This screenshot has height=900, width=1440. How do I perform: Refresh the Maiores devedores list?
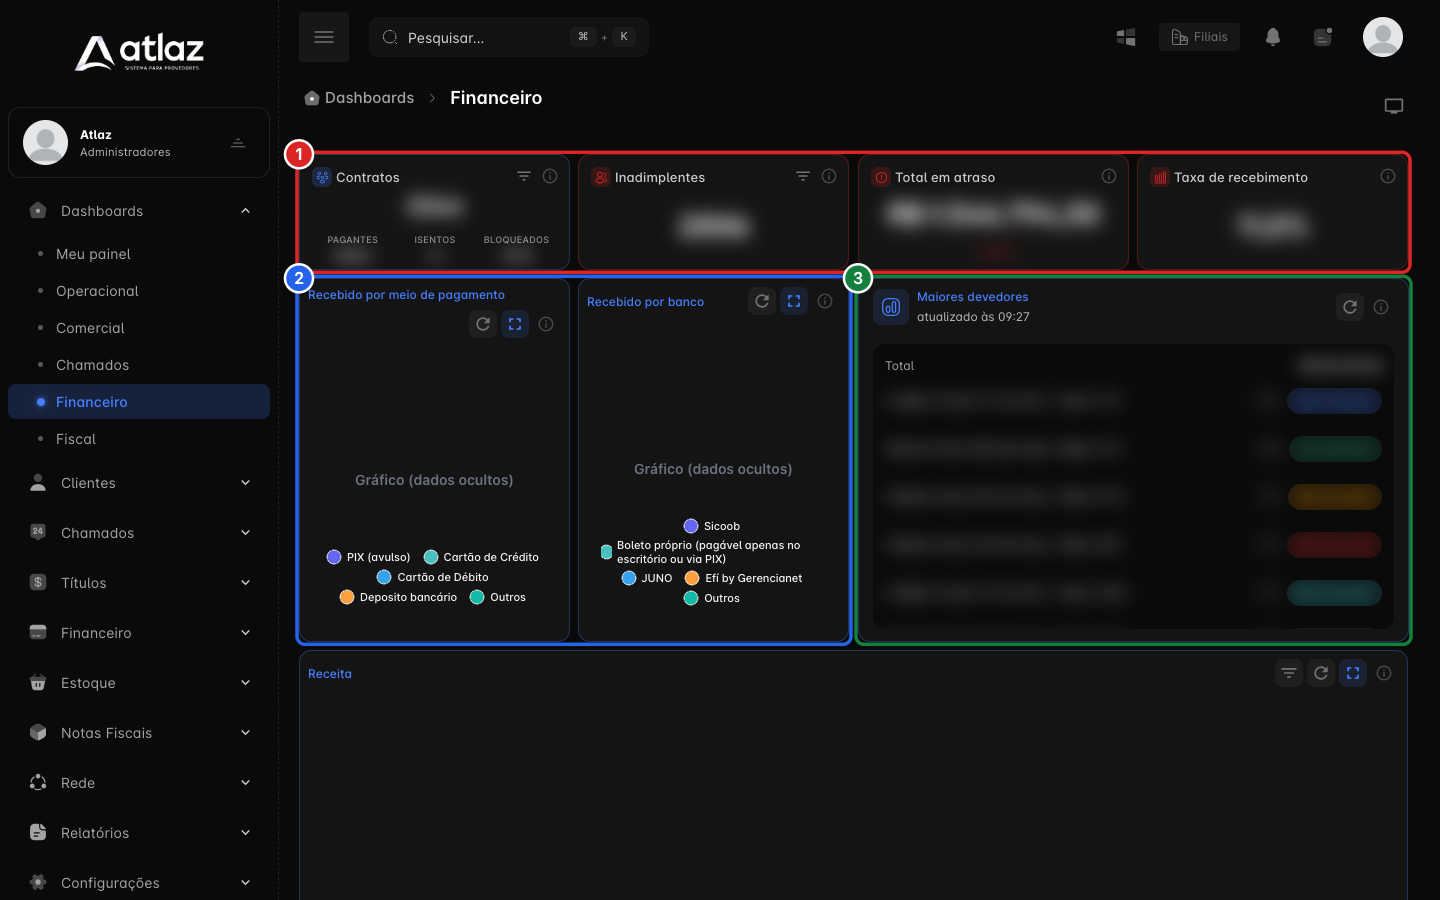coord(1350,307)
